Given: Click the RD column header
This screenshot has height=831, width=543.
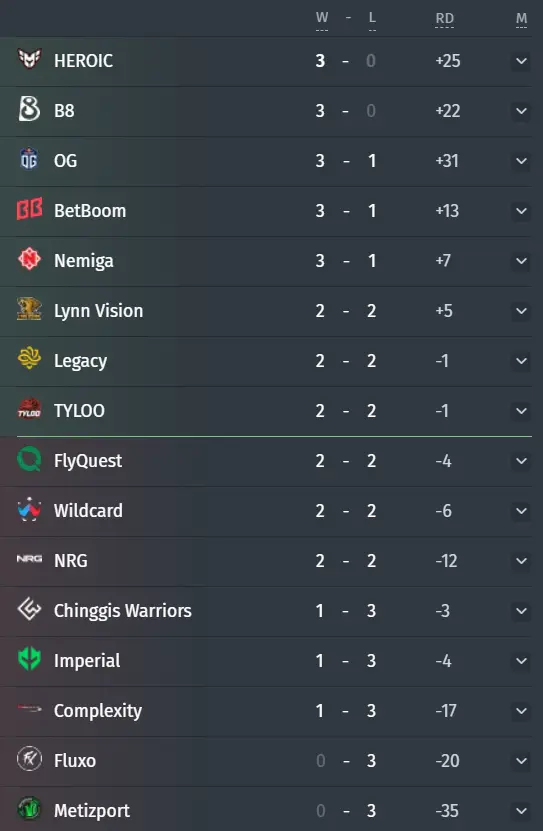Looking at the screenshot, I should pos(444,19).
